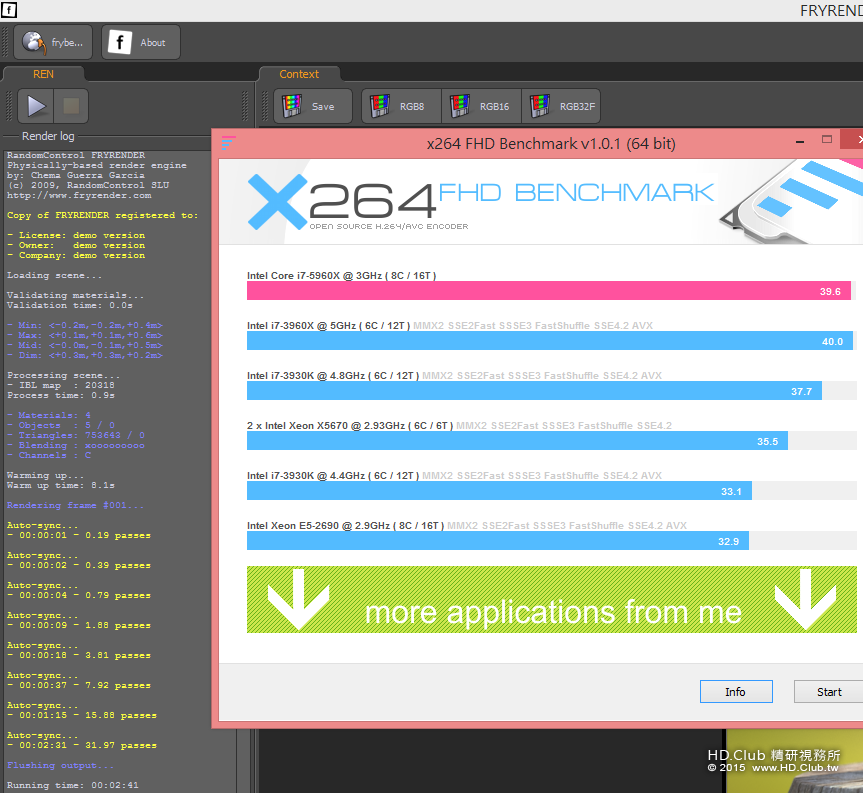The height and width of the screenshot is (793, 863).
Task: Click the render toolbar left drag handle
Action: coord(9,106)
